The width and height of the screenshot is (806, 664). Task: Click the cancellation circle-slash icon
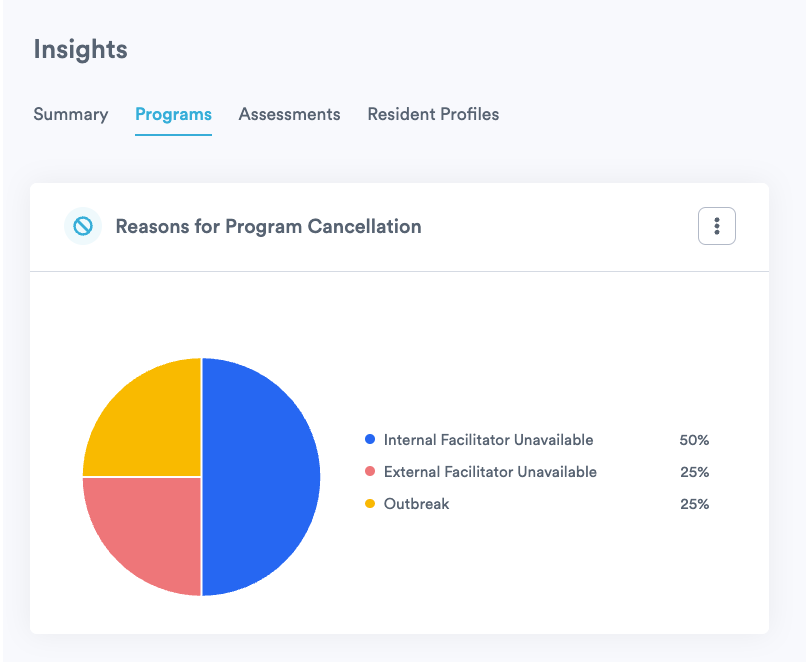83,227
